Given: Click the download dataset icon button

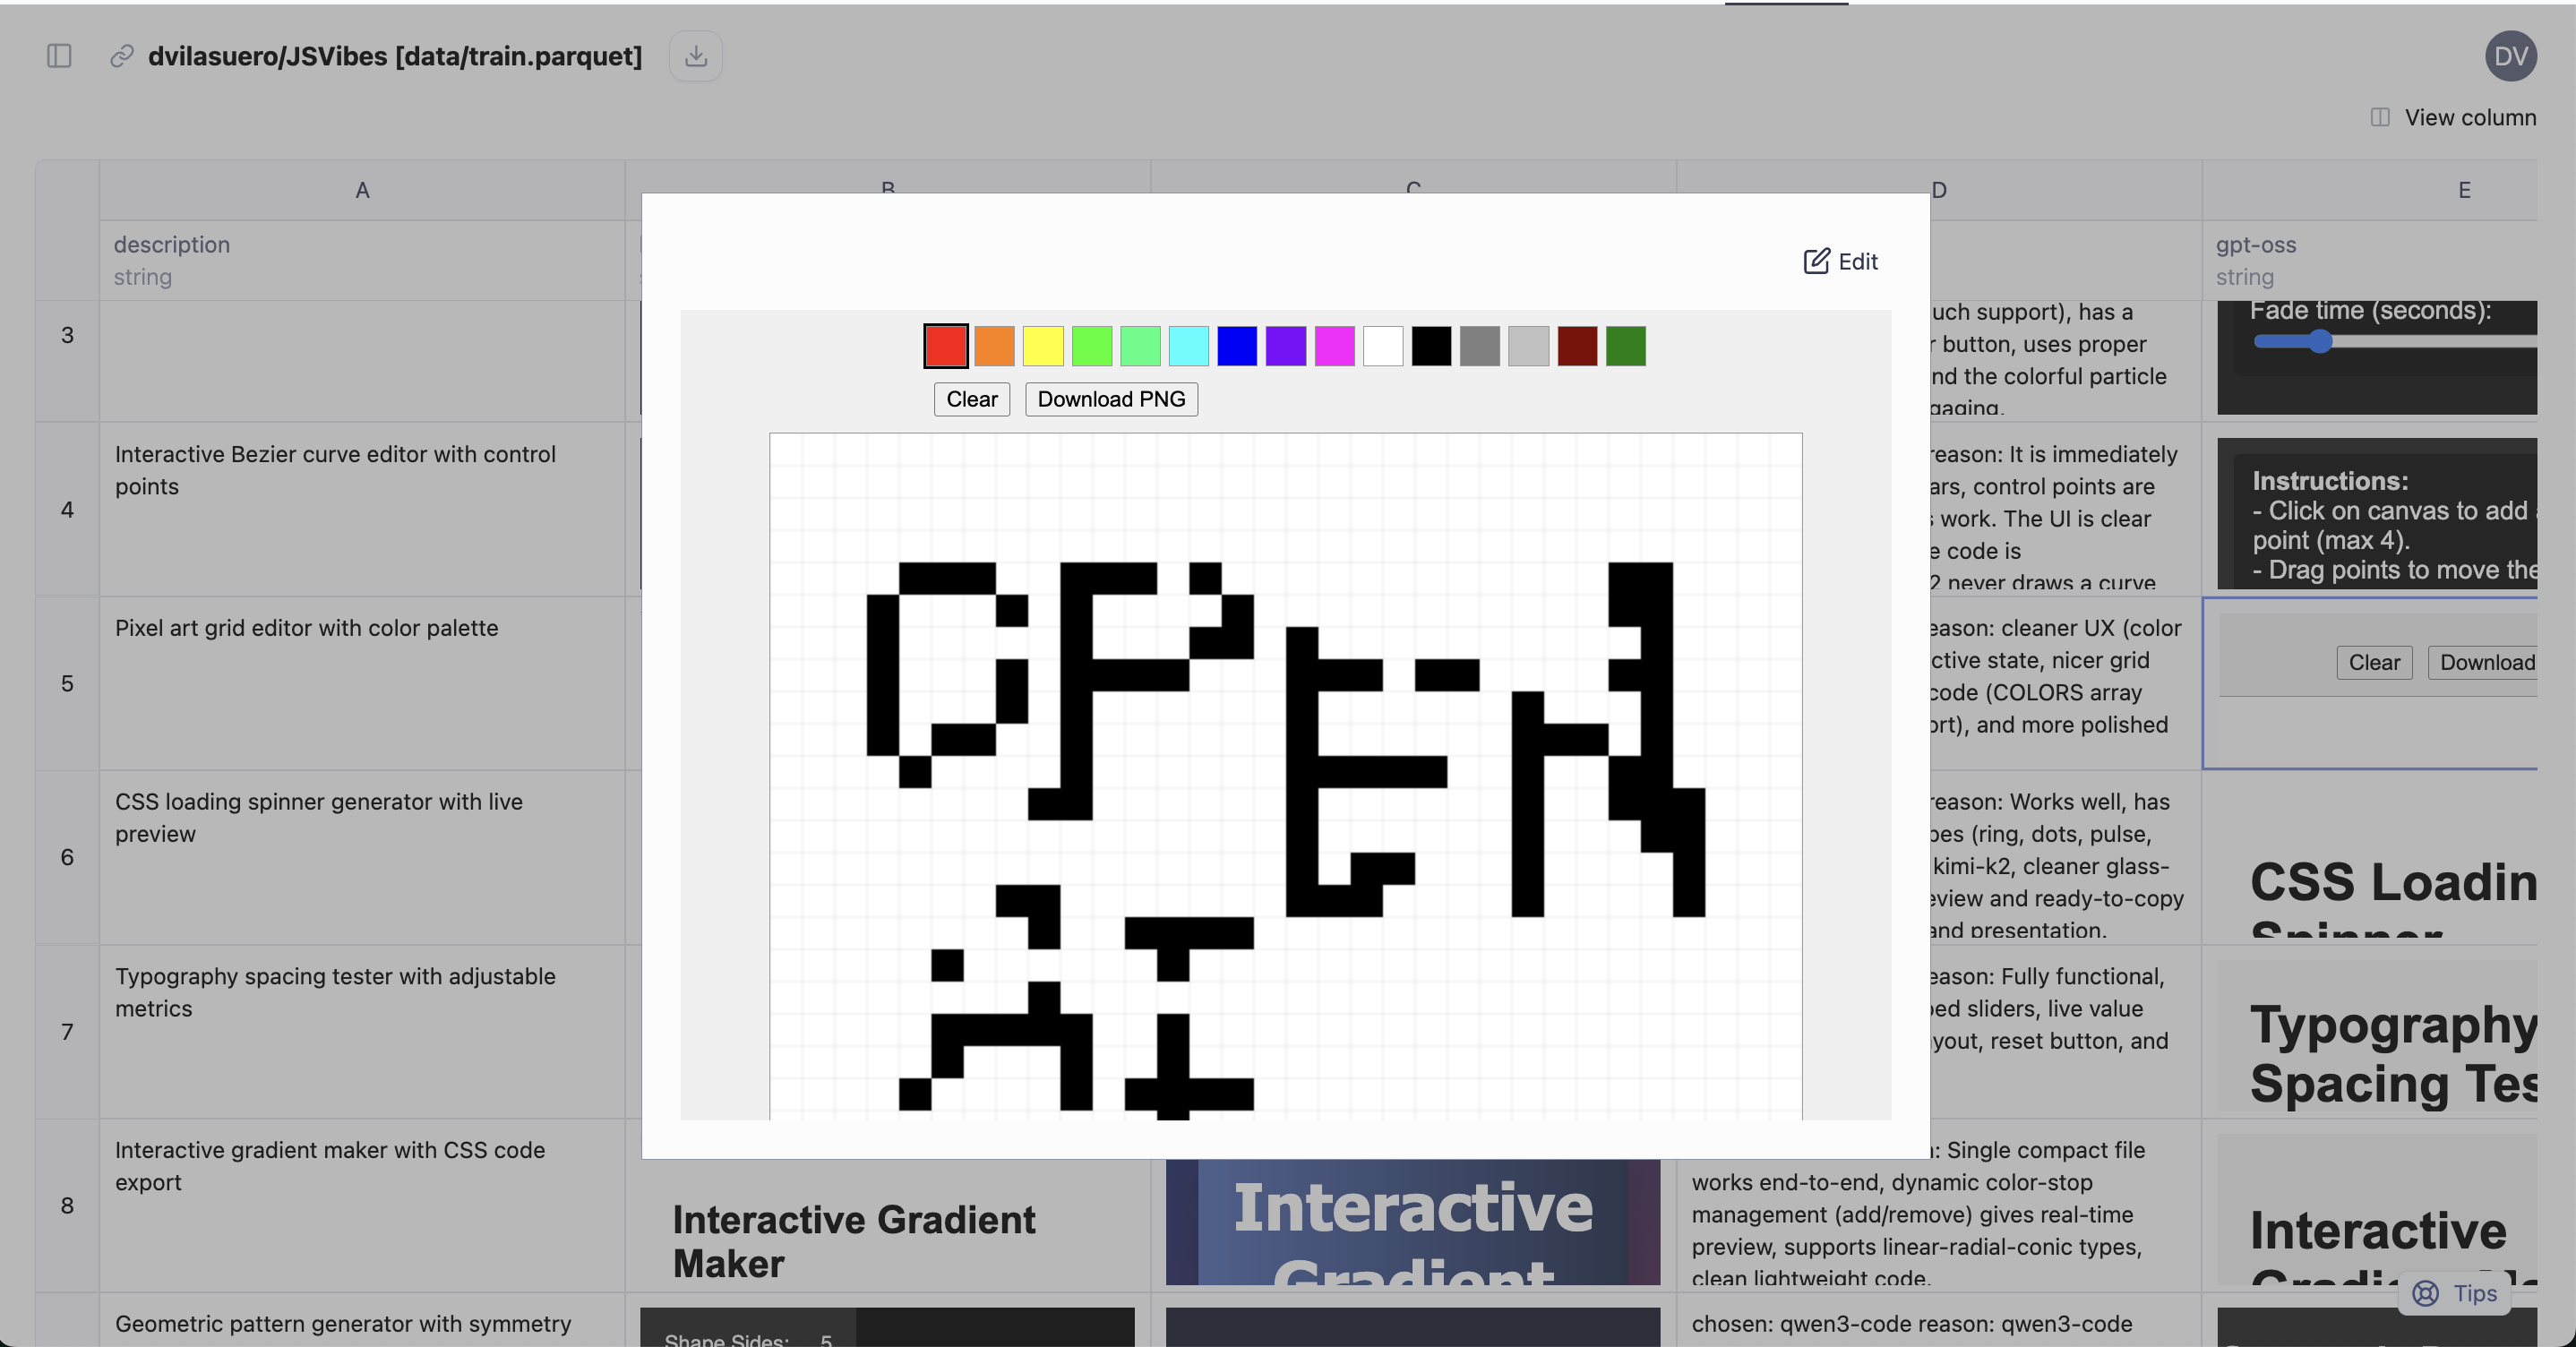Looking at the screenshot, I should 696,56.
